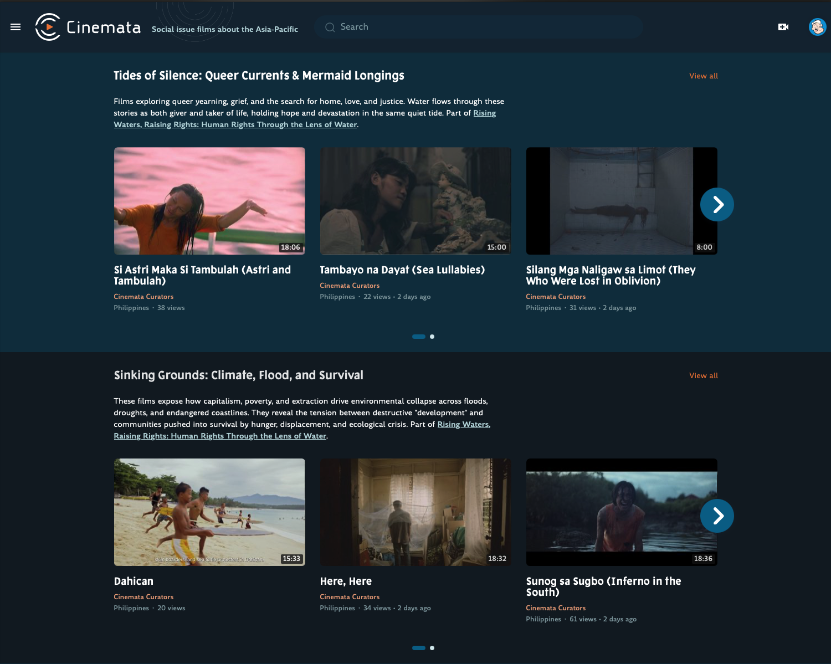Open View all for Sinking Grounds
The image size is (831, 664).
(703, 375)
